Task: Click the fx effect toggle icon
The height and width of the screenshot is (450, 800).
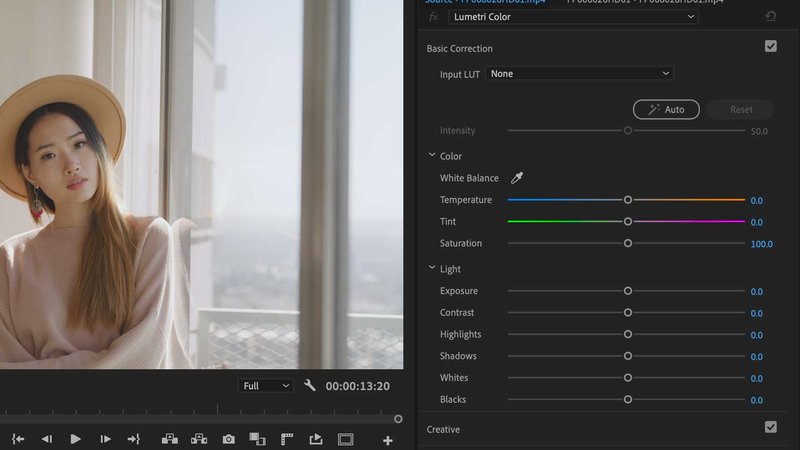Action: pyautogui.click(x=434, y=17)
